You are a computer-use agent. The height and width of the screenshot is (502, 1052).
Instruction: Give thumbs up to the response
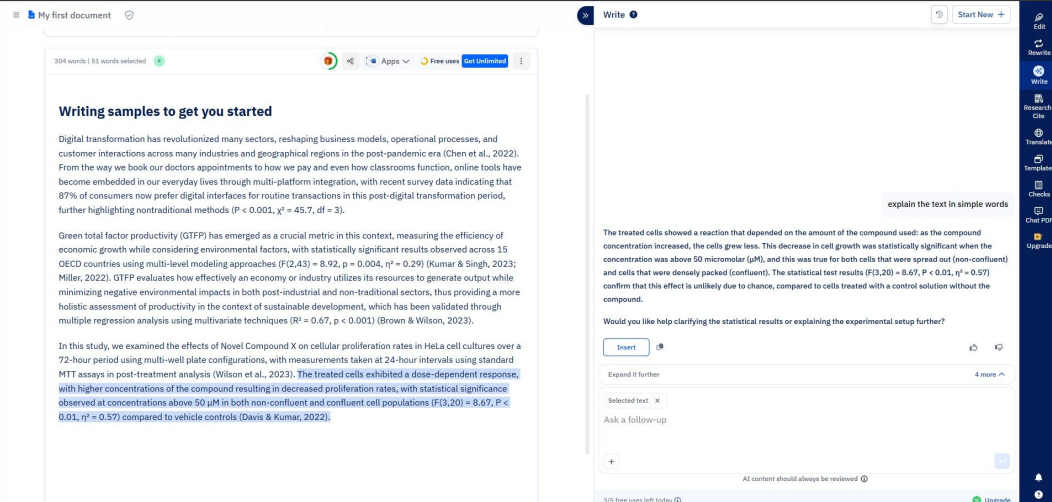click(x=974, y=347)
